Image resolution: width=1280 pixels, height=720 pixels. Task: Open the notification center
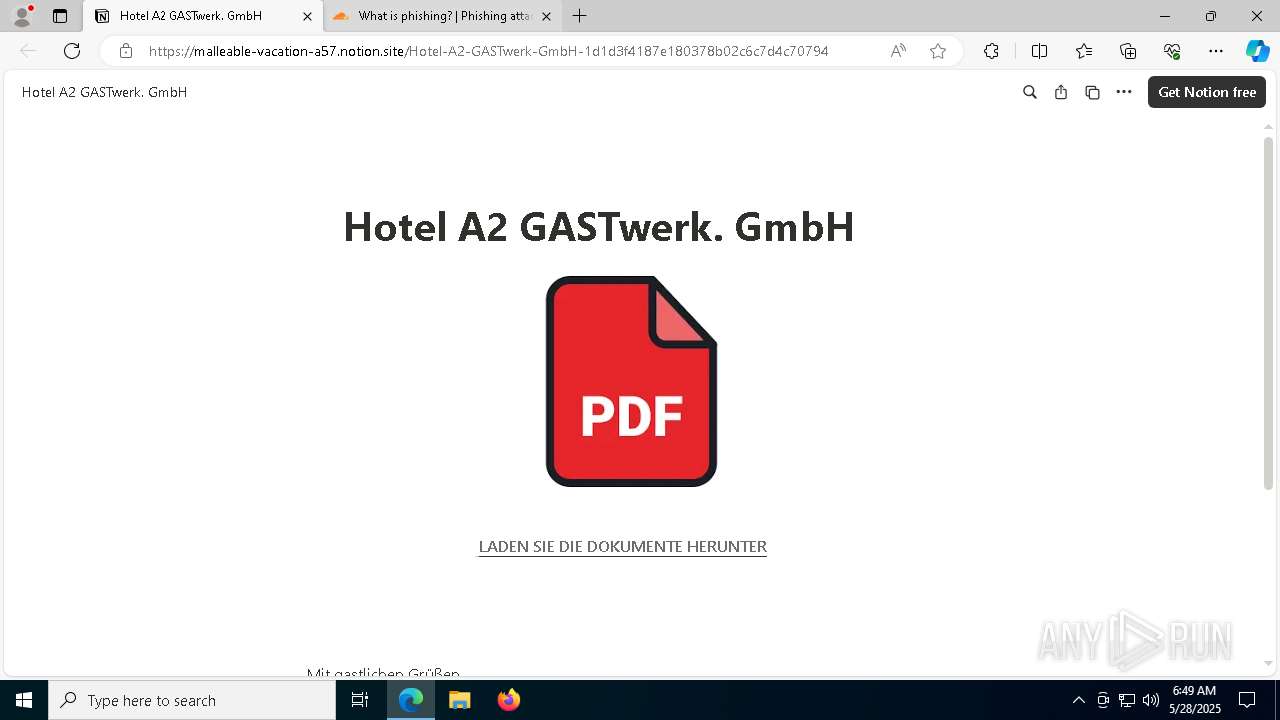coord(1247,700)
